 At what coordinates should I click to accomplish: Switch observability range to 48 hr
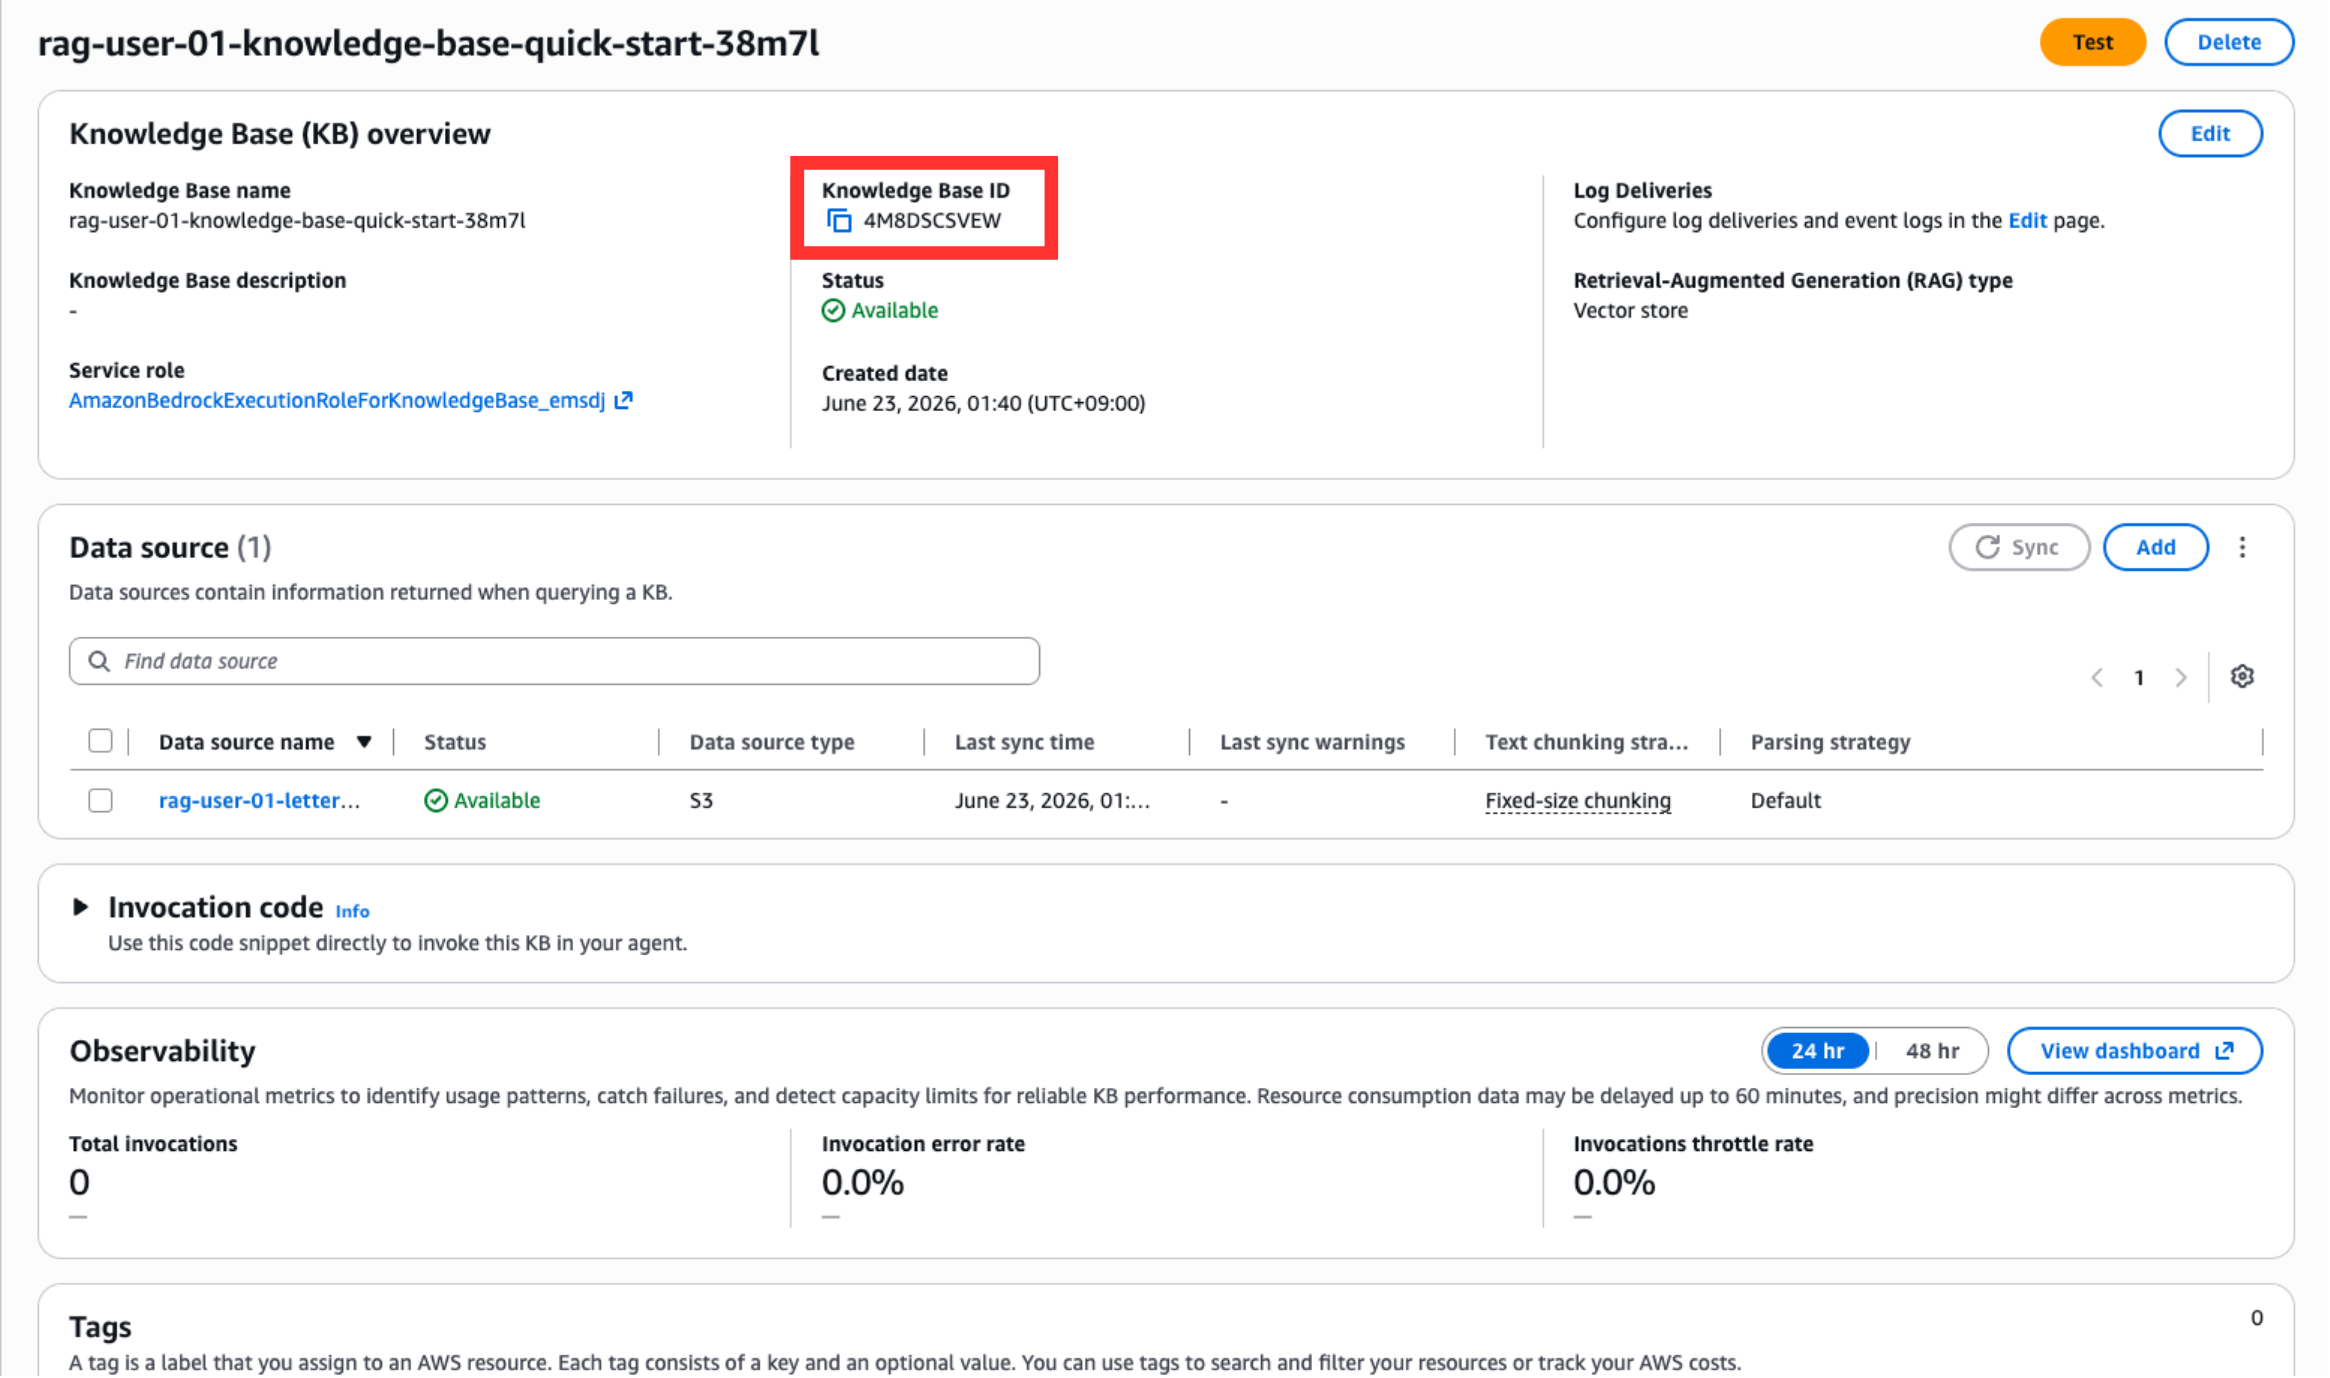coord(1932,1052)
